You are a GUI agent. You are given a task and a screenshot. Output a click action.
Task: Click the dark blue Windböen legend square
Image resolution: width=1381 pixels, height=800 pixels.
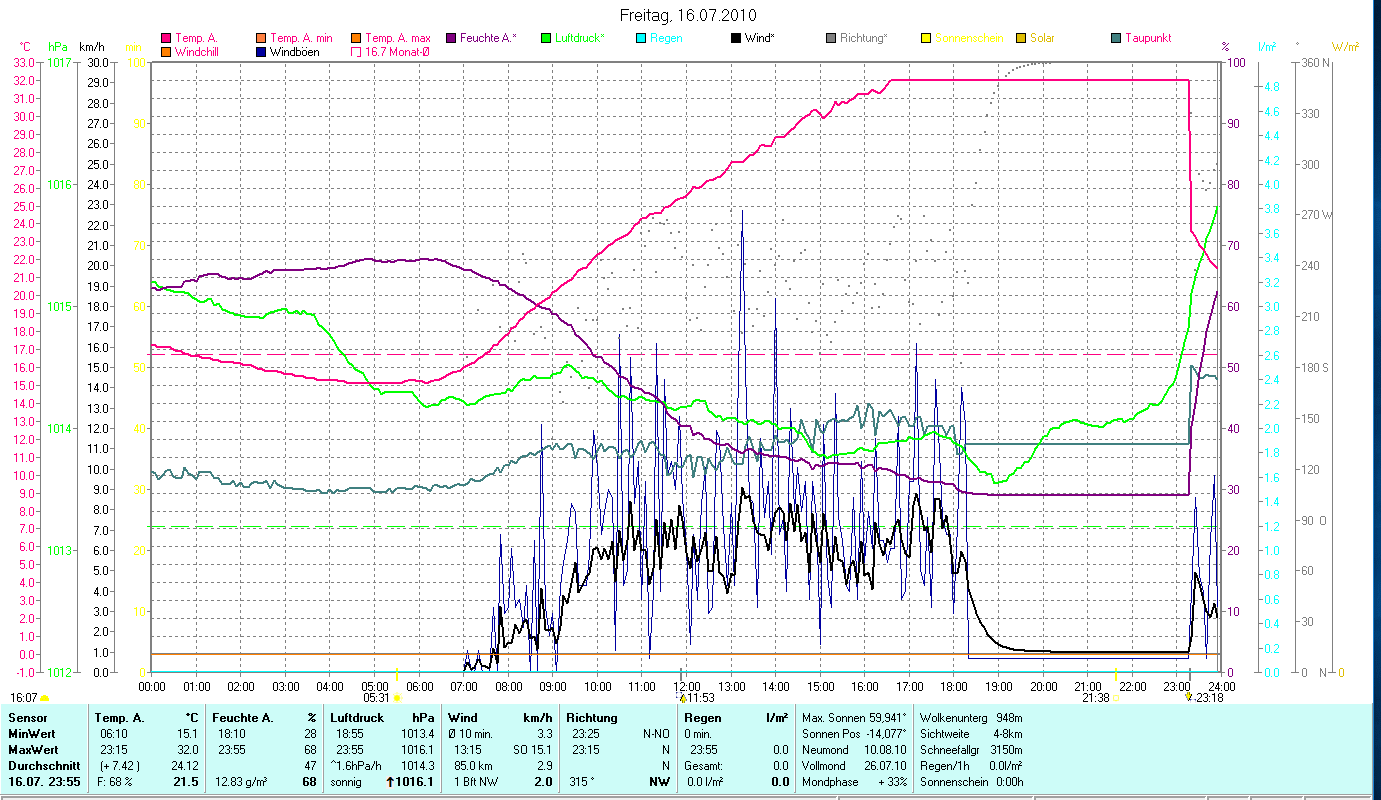261,51
